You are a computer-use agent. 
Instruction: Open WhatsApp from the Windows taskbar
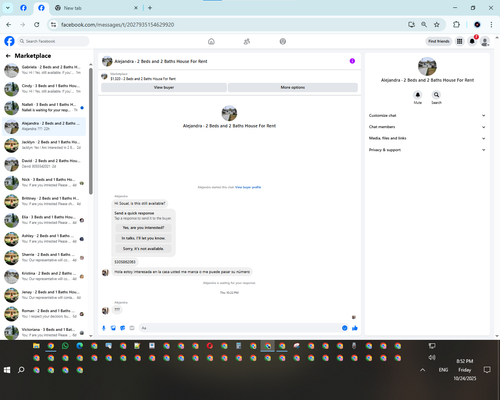[x=65, y=346]
